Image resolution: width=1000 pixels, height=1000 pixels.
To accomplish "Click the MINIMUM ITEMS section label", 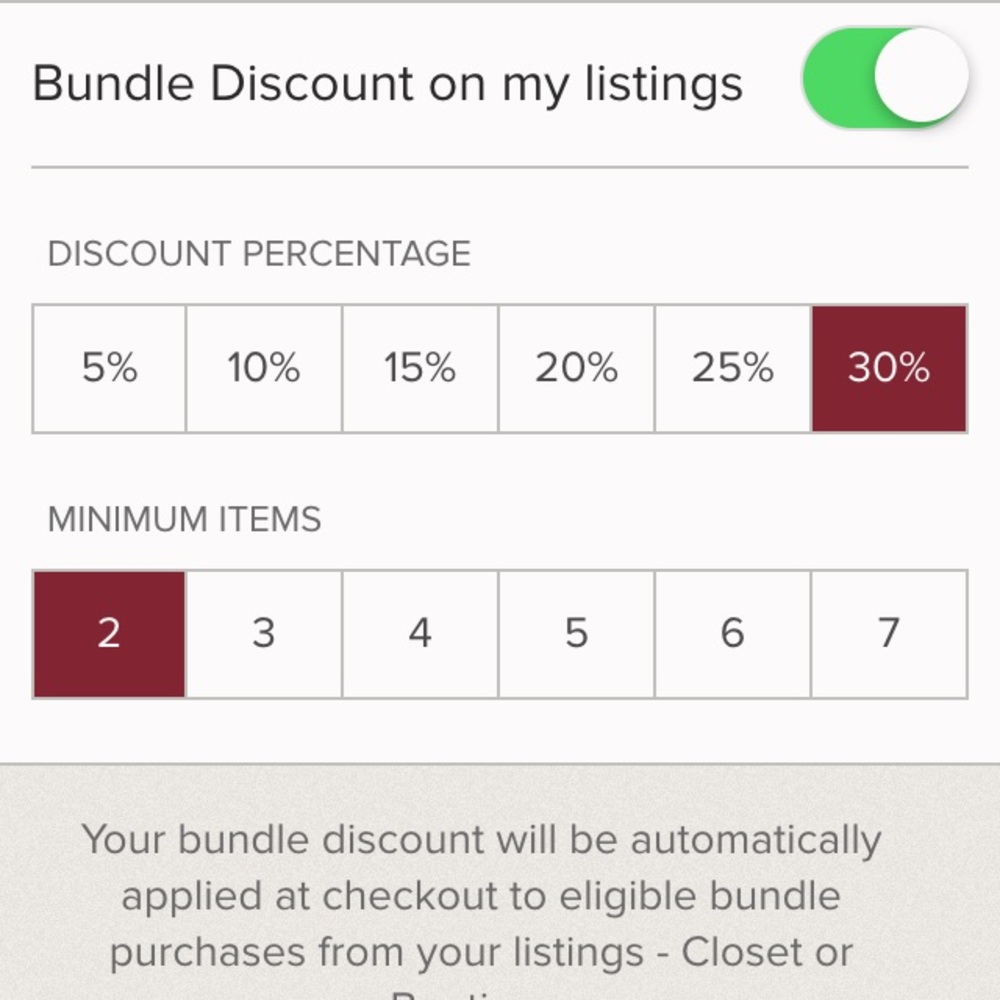I will 184,519.
